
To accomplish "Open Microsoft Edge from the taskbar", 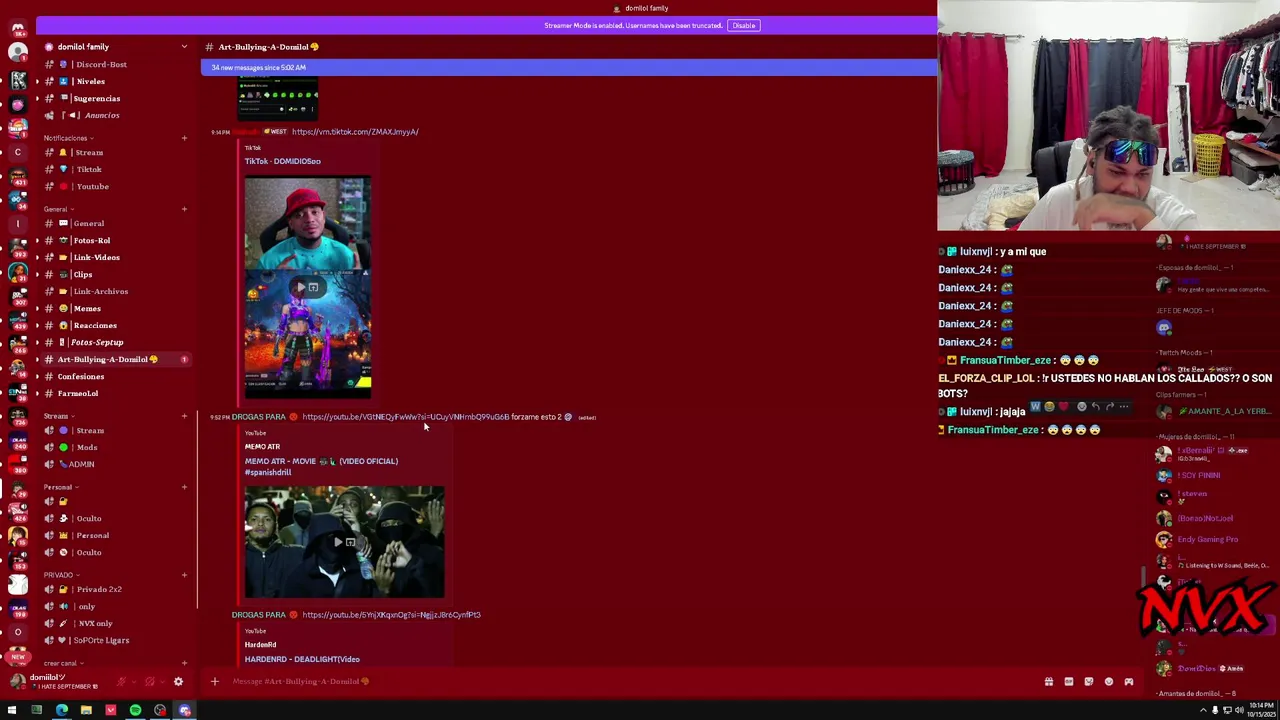I will pyautogui.click(x=61, y=710).
